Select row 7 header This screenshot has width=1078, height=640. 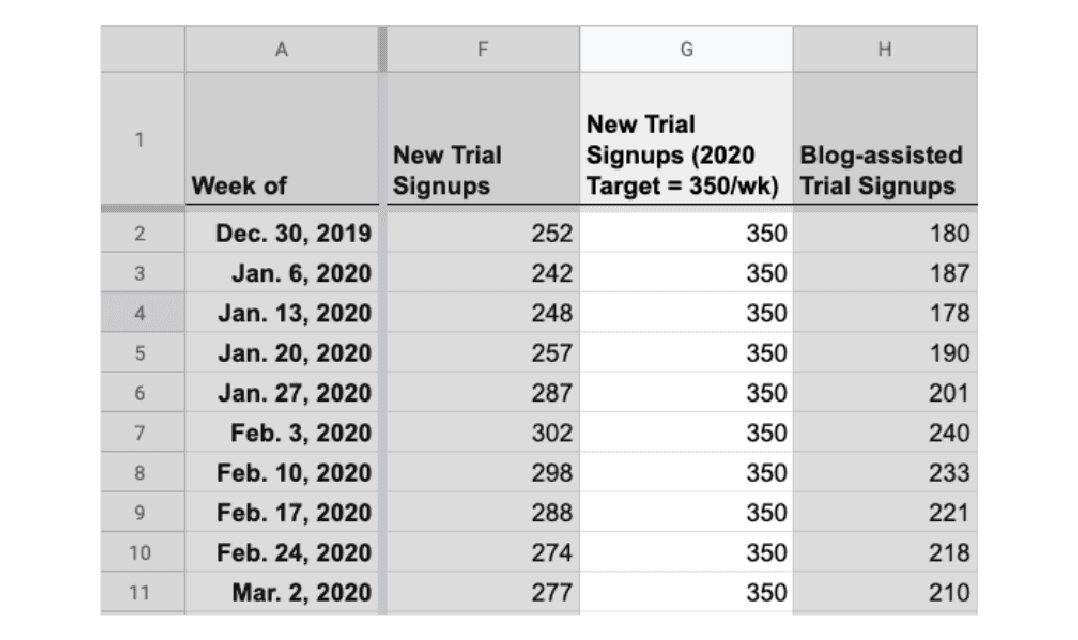tap(142, 432)
